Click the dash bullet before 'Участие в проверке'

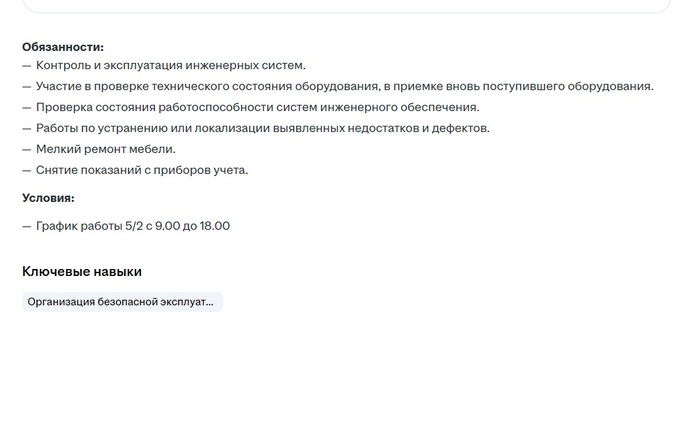click(27, 87)
